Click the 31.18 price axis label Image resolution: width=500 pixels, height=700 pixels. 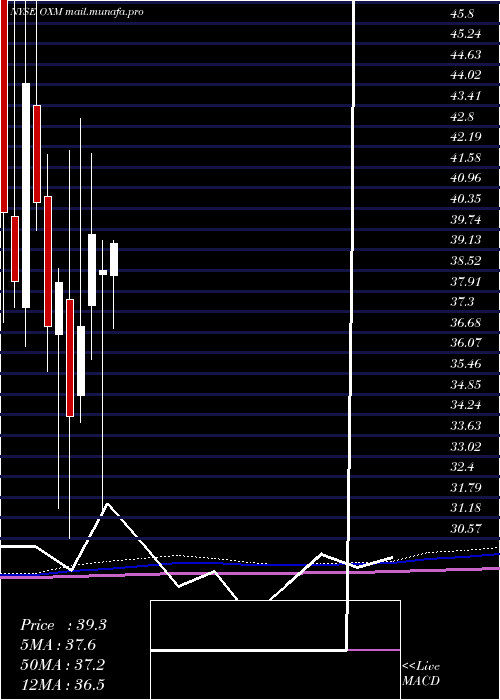tap(466, 508)
